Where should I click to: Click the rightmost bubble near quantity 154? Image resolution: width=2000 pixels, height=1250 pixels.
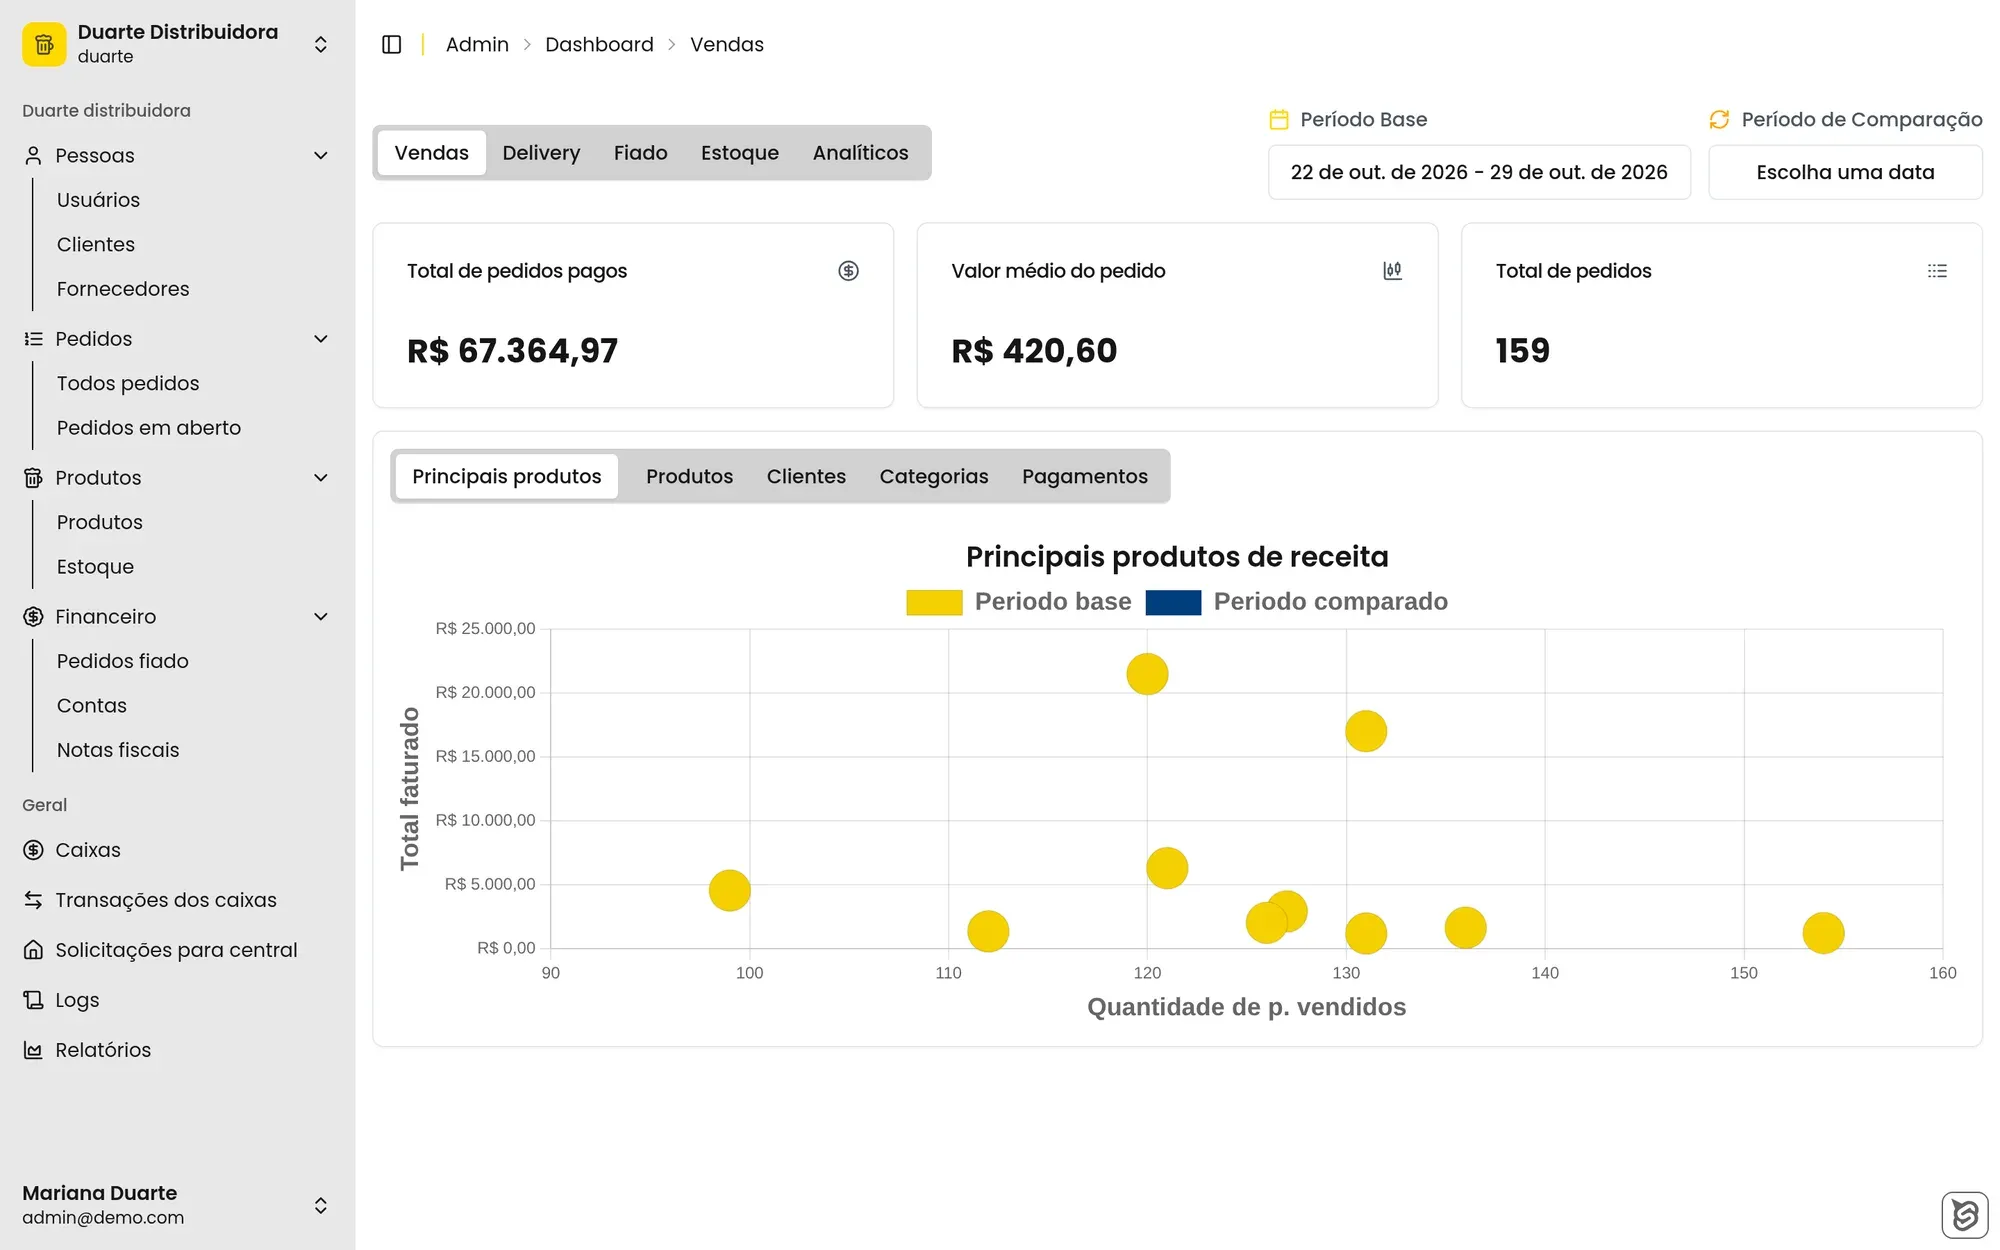click(x=1823, y=933)
